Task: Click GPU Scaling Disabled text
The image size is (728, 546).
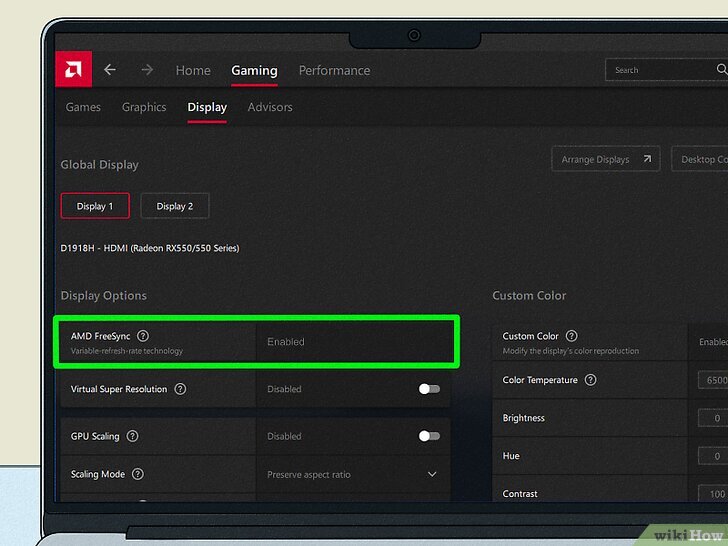Action: point(284,436)
